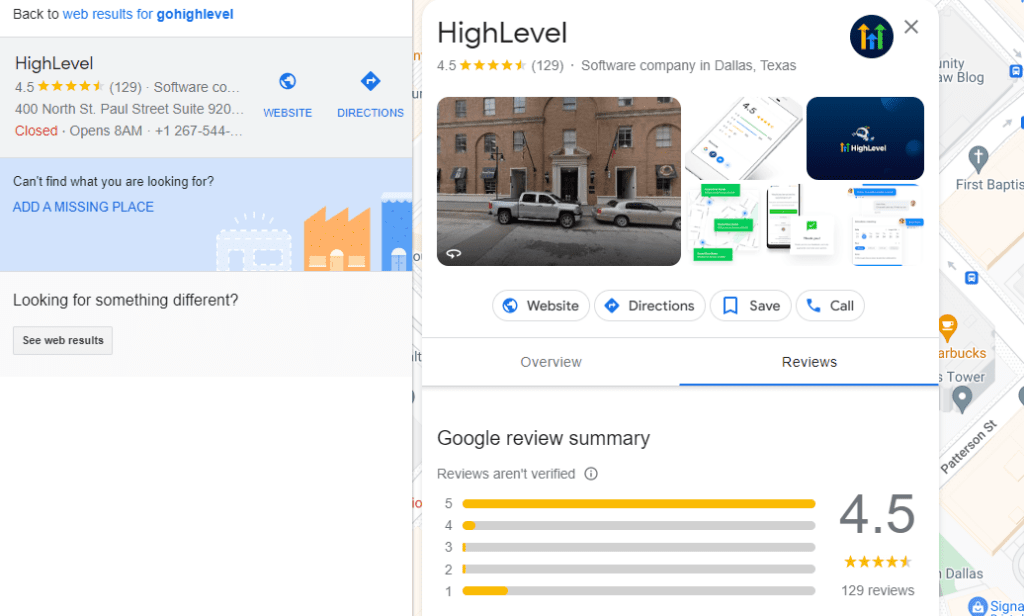Open the dark blue HighLevel logo thumbnail

point(865,138)
